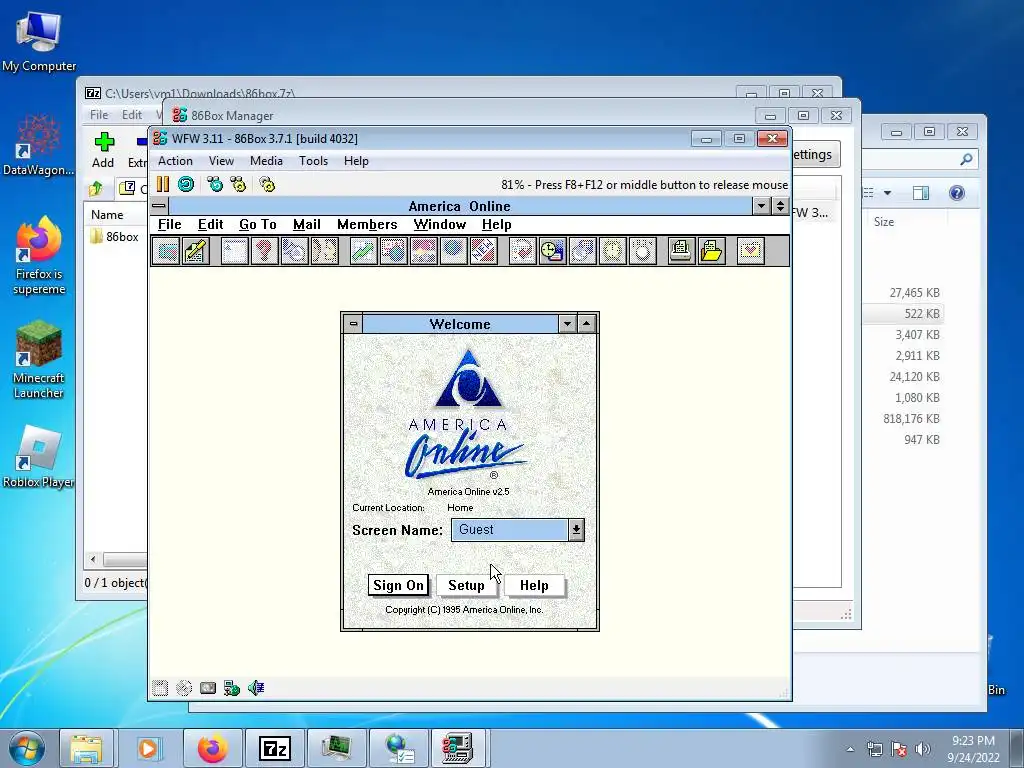Select the Guest screen name field
This screenshot has width=1024, height=768.
pyautogui.click(x=510, y=530)
